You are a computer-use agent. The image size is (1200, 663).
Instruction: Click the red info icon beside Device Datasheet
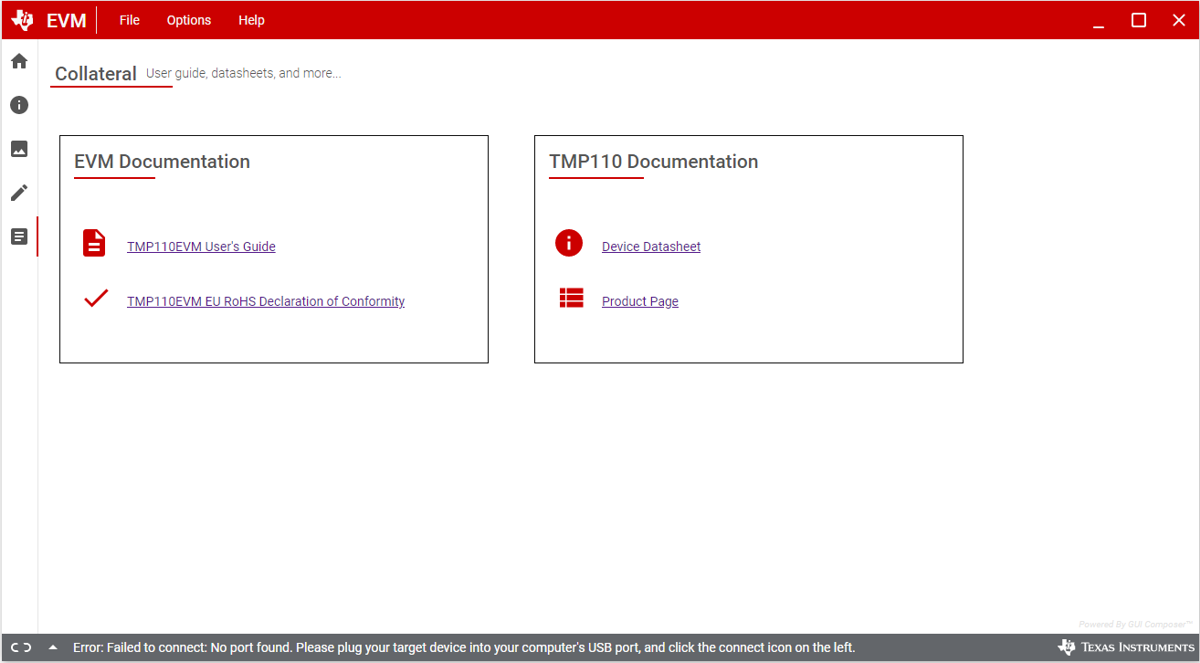click(569, 243)
